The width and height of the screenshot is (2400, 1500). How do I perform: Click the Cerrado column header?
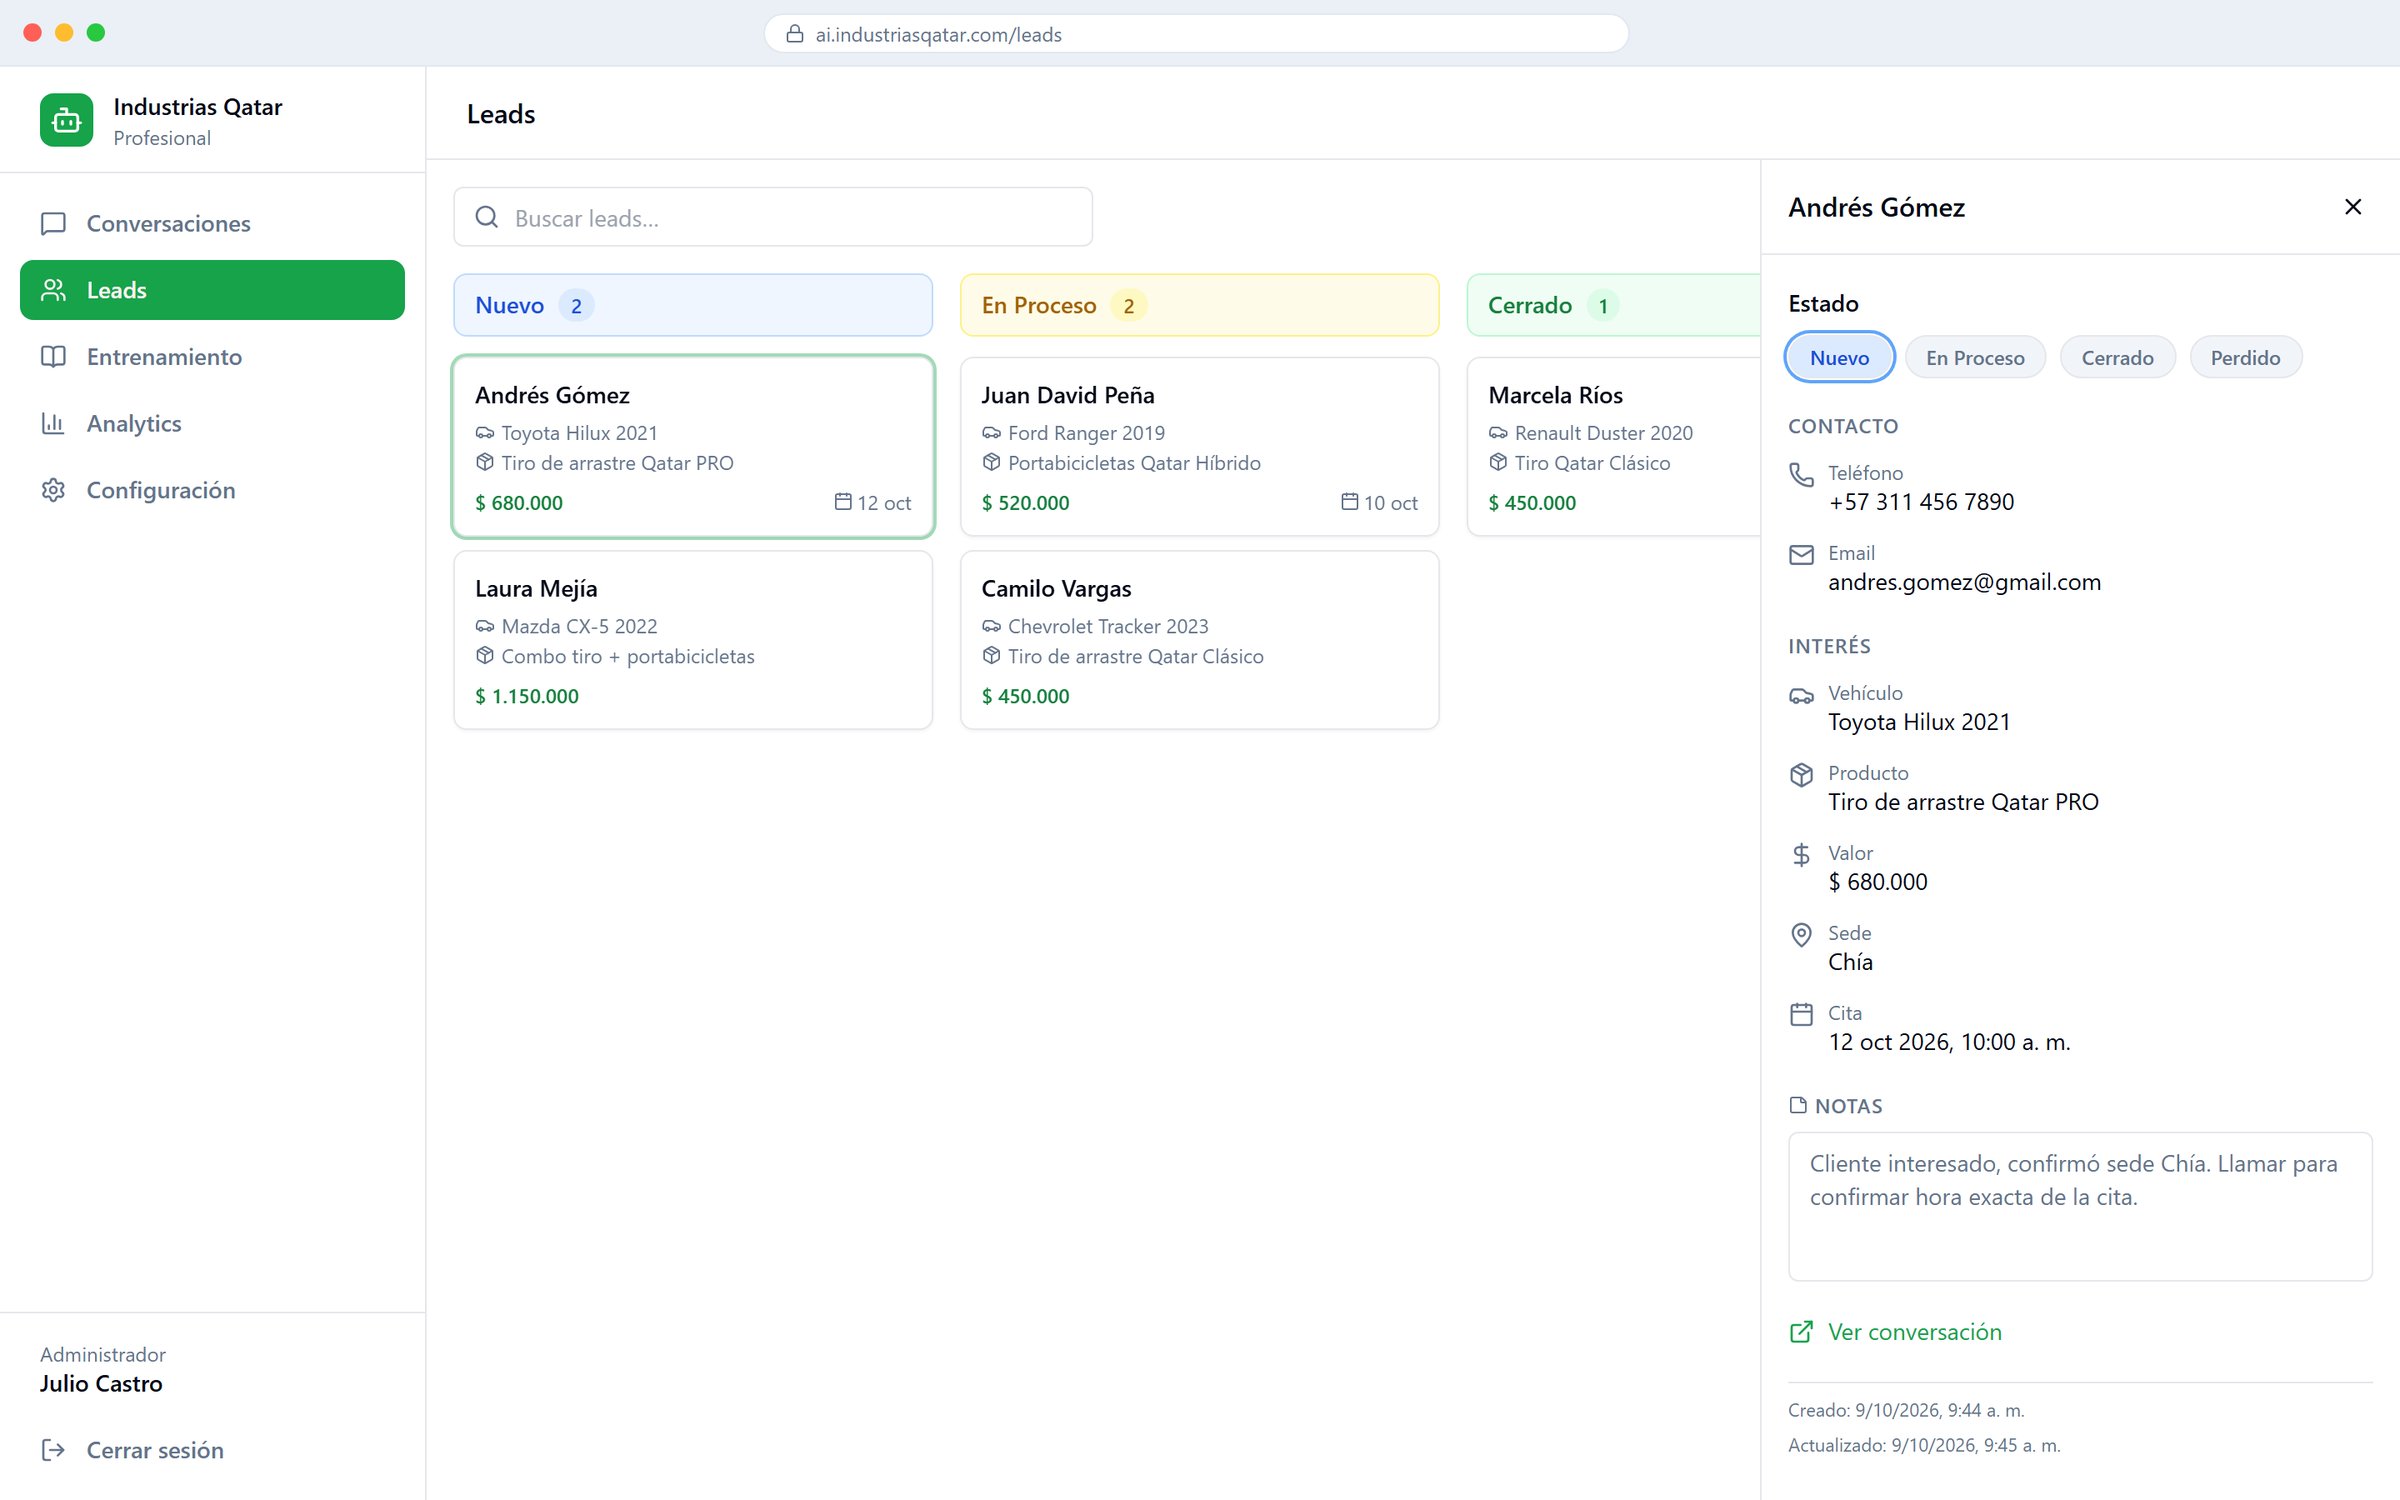pos(1613,305)
